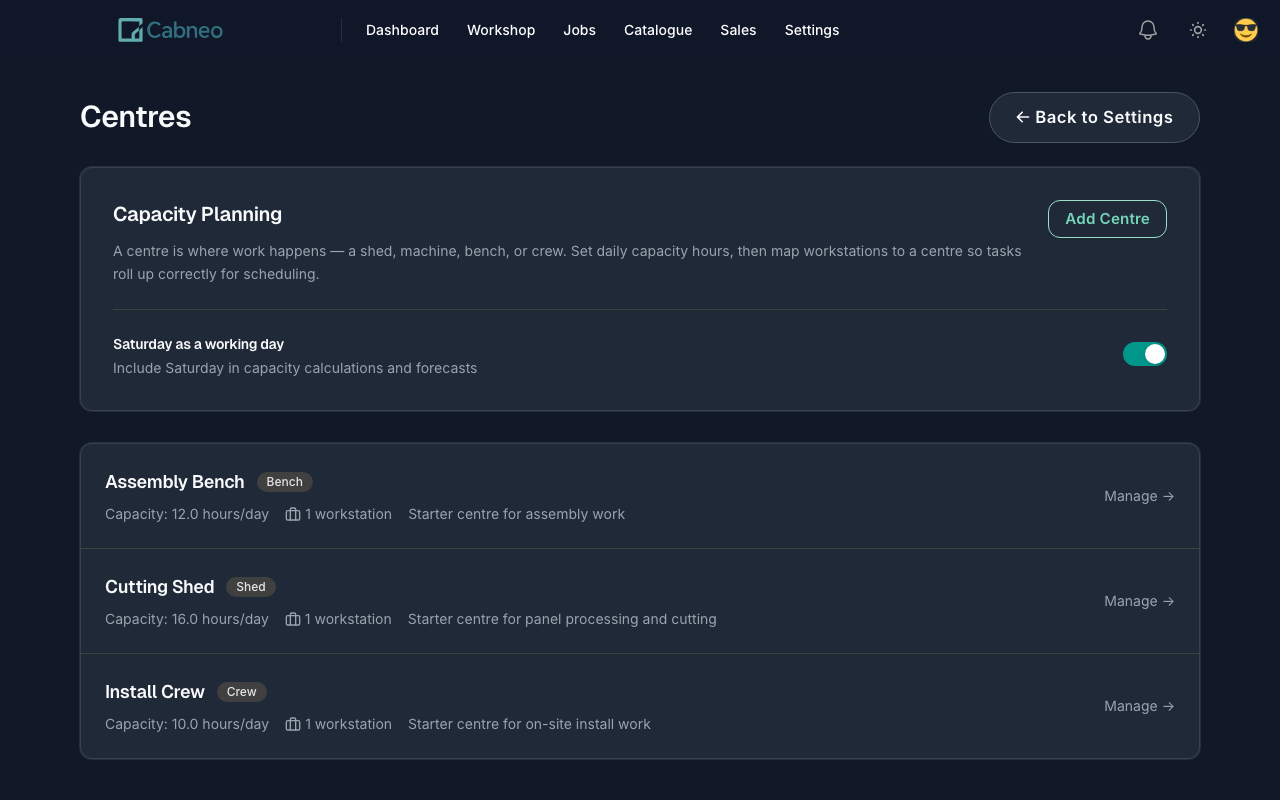
Task: Click the Install Crew workstation briefcase icon
Action: tap(293, 724)
